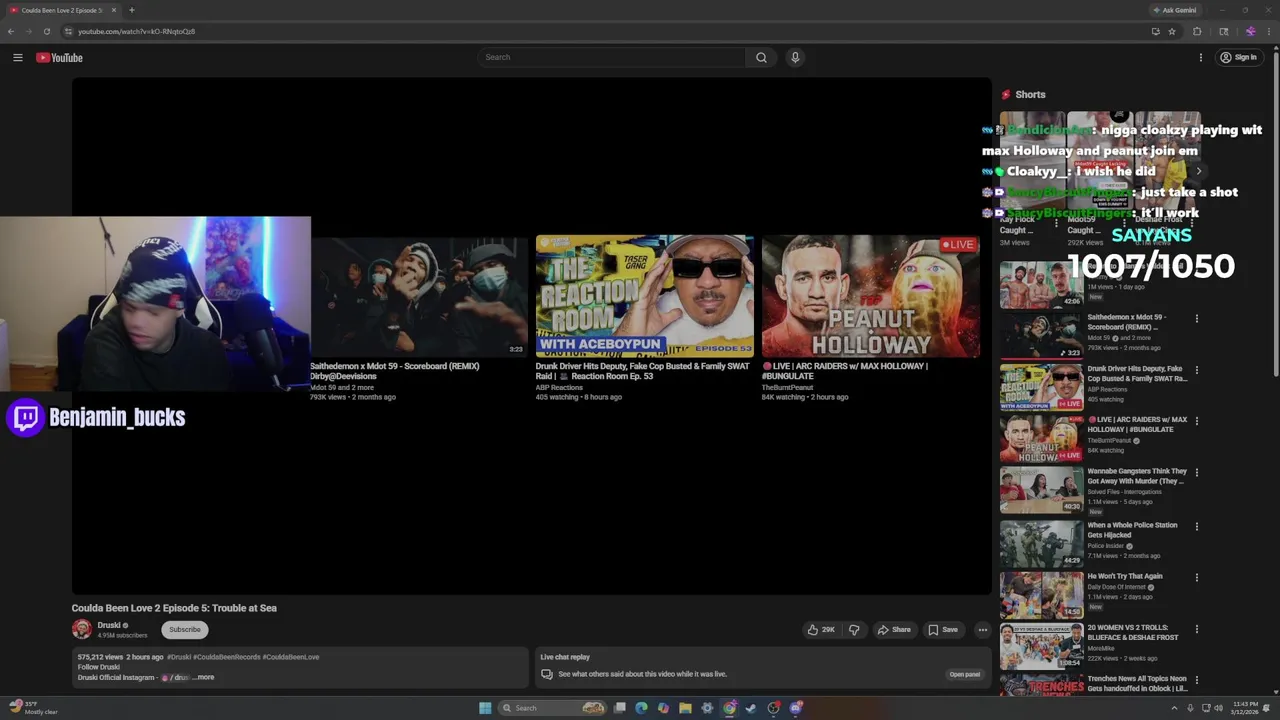Subscribe to the Druski channel
Image resolution: width=1280 pixels, height=720 pixels.
185,629
